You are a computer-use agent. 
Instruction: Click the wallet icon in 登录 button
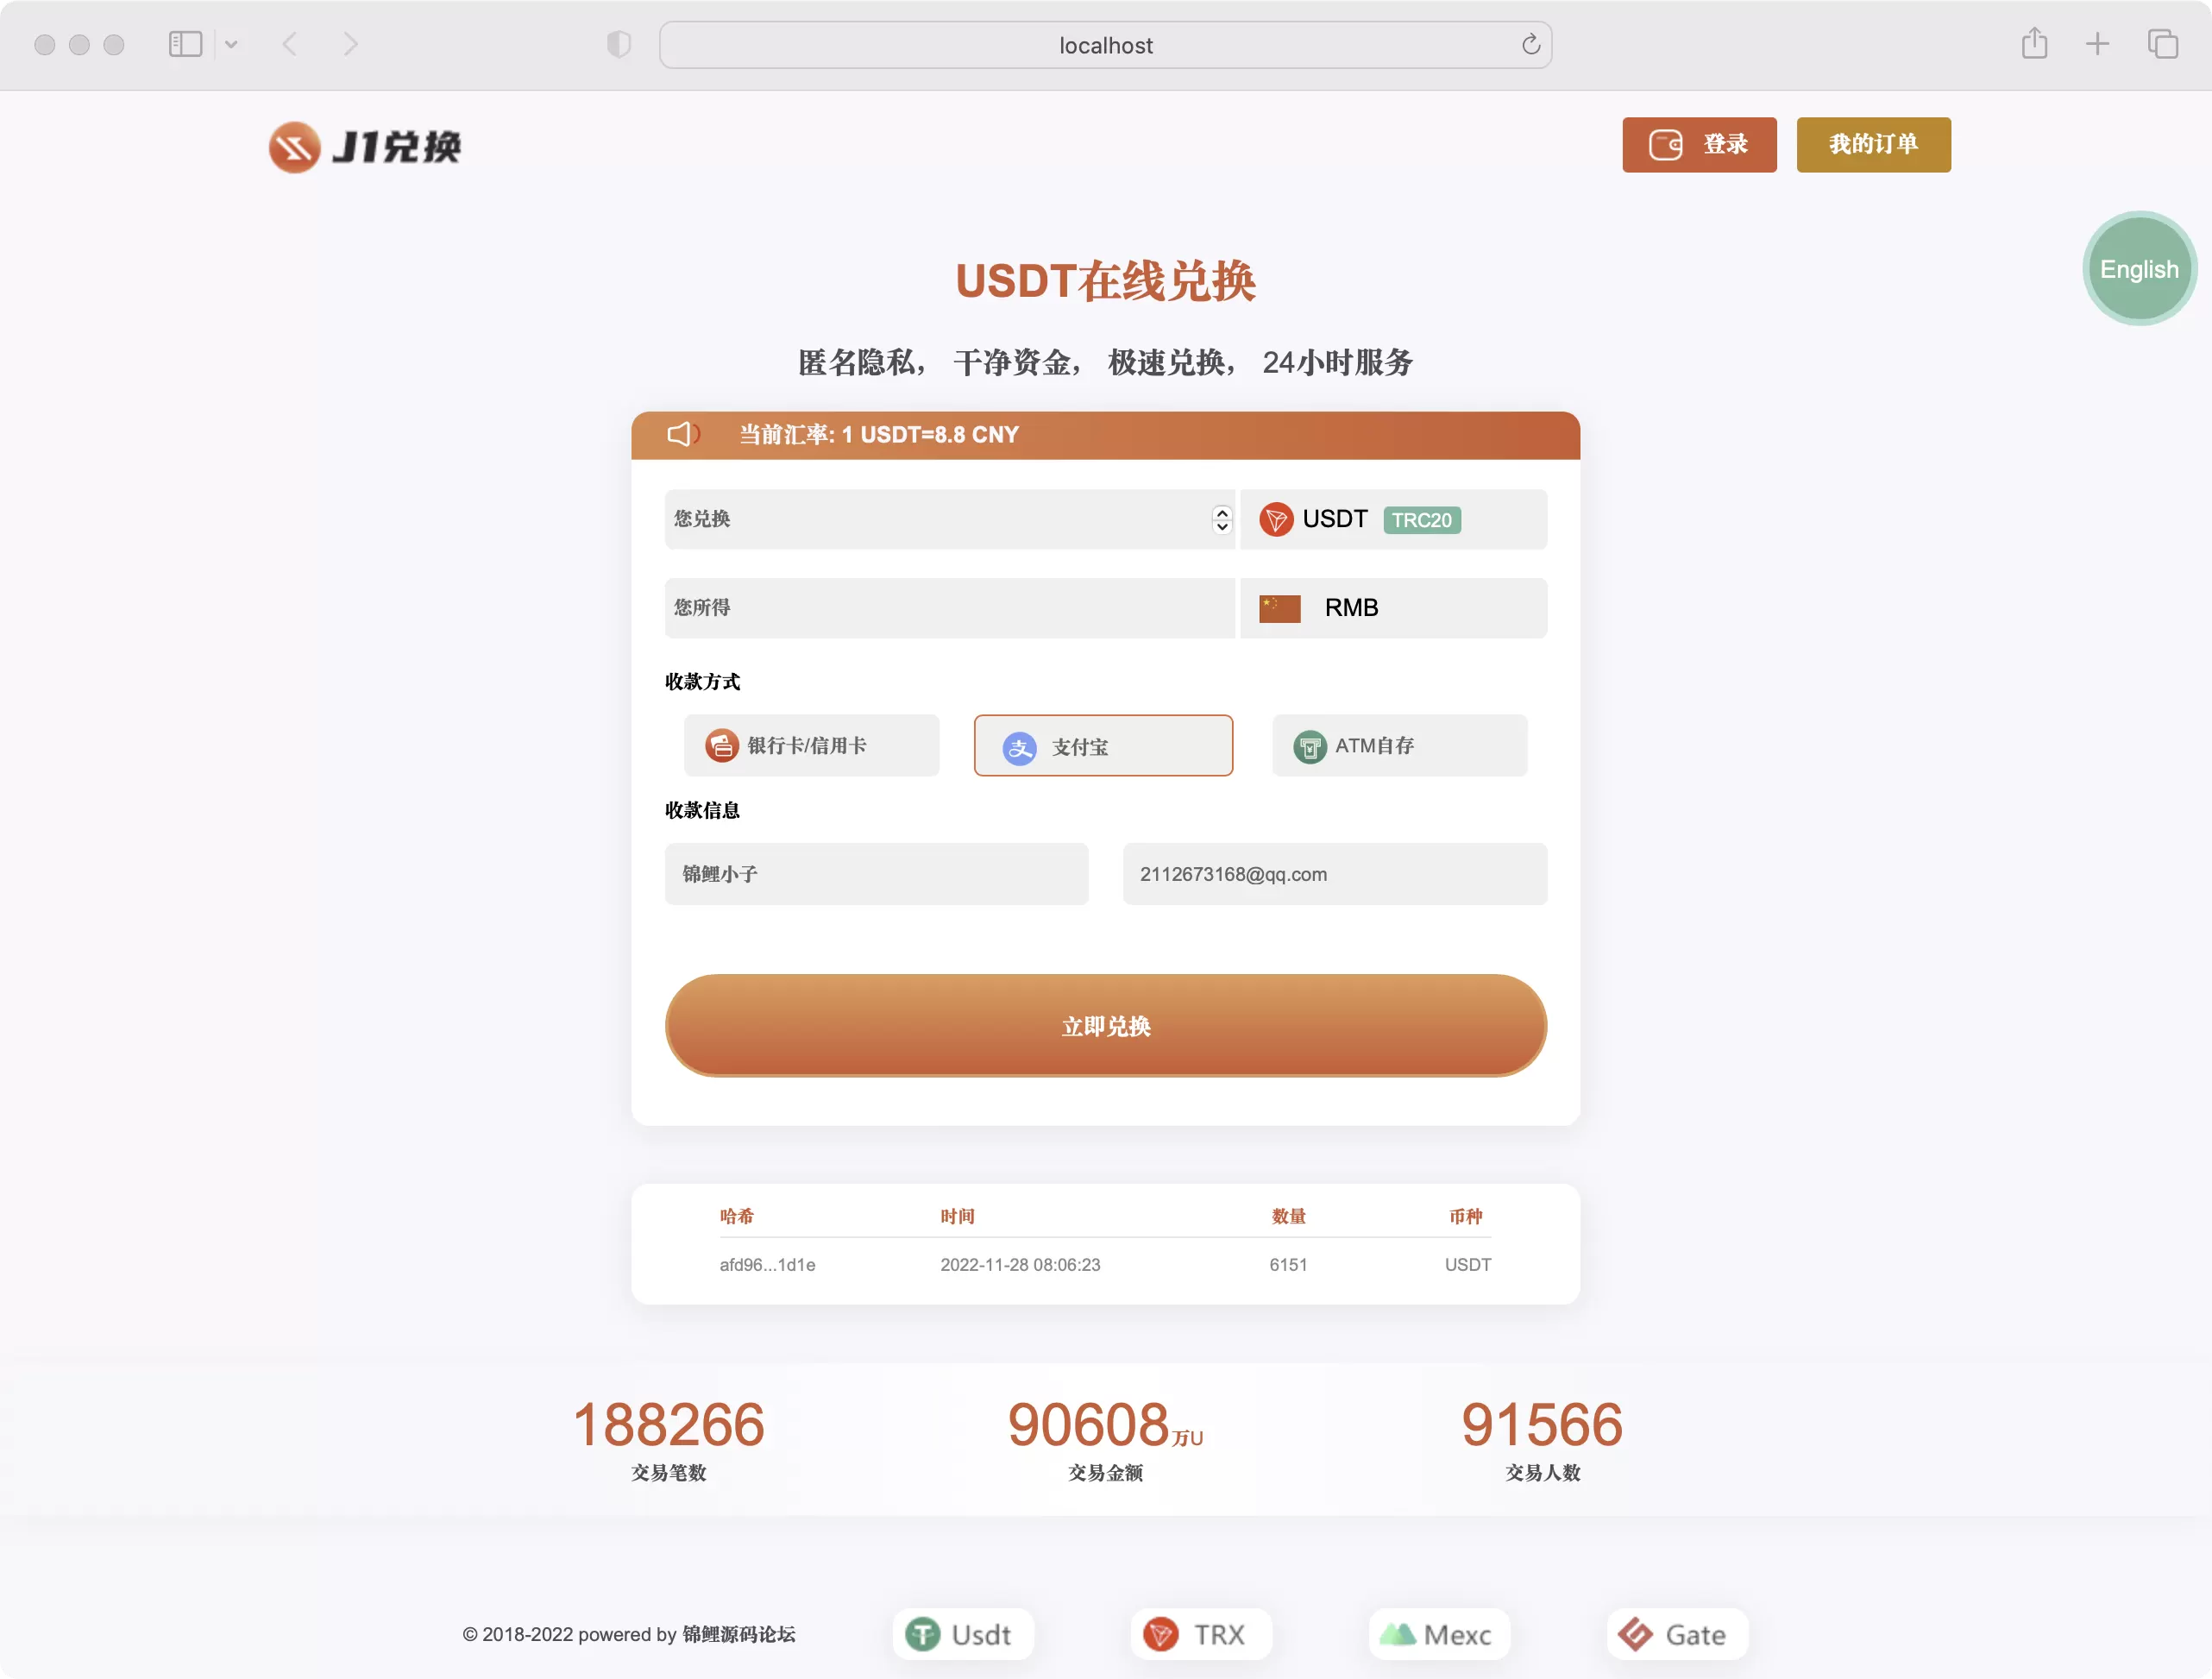(x=1665, y=145)
